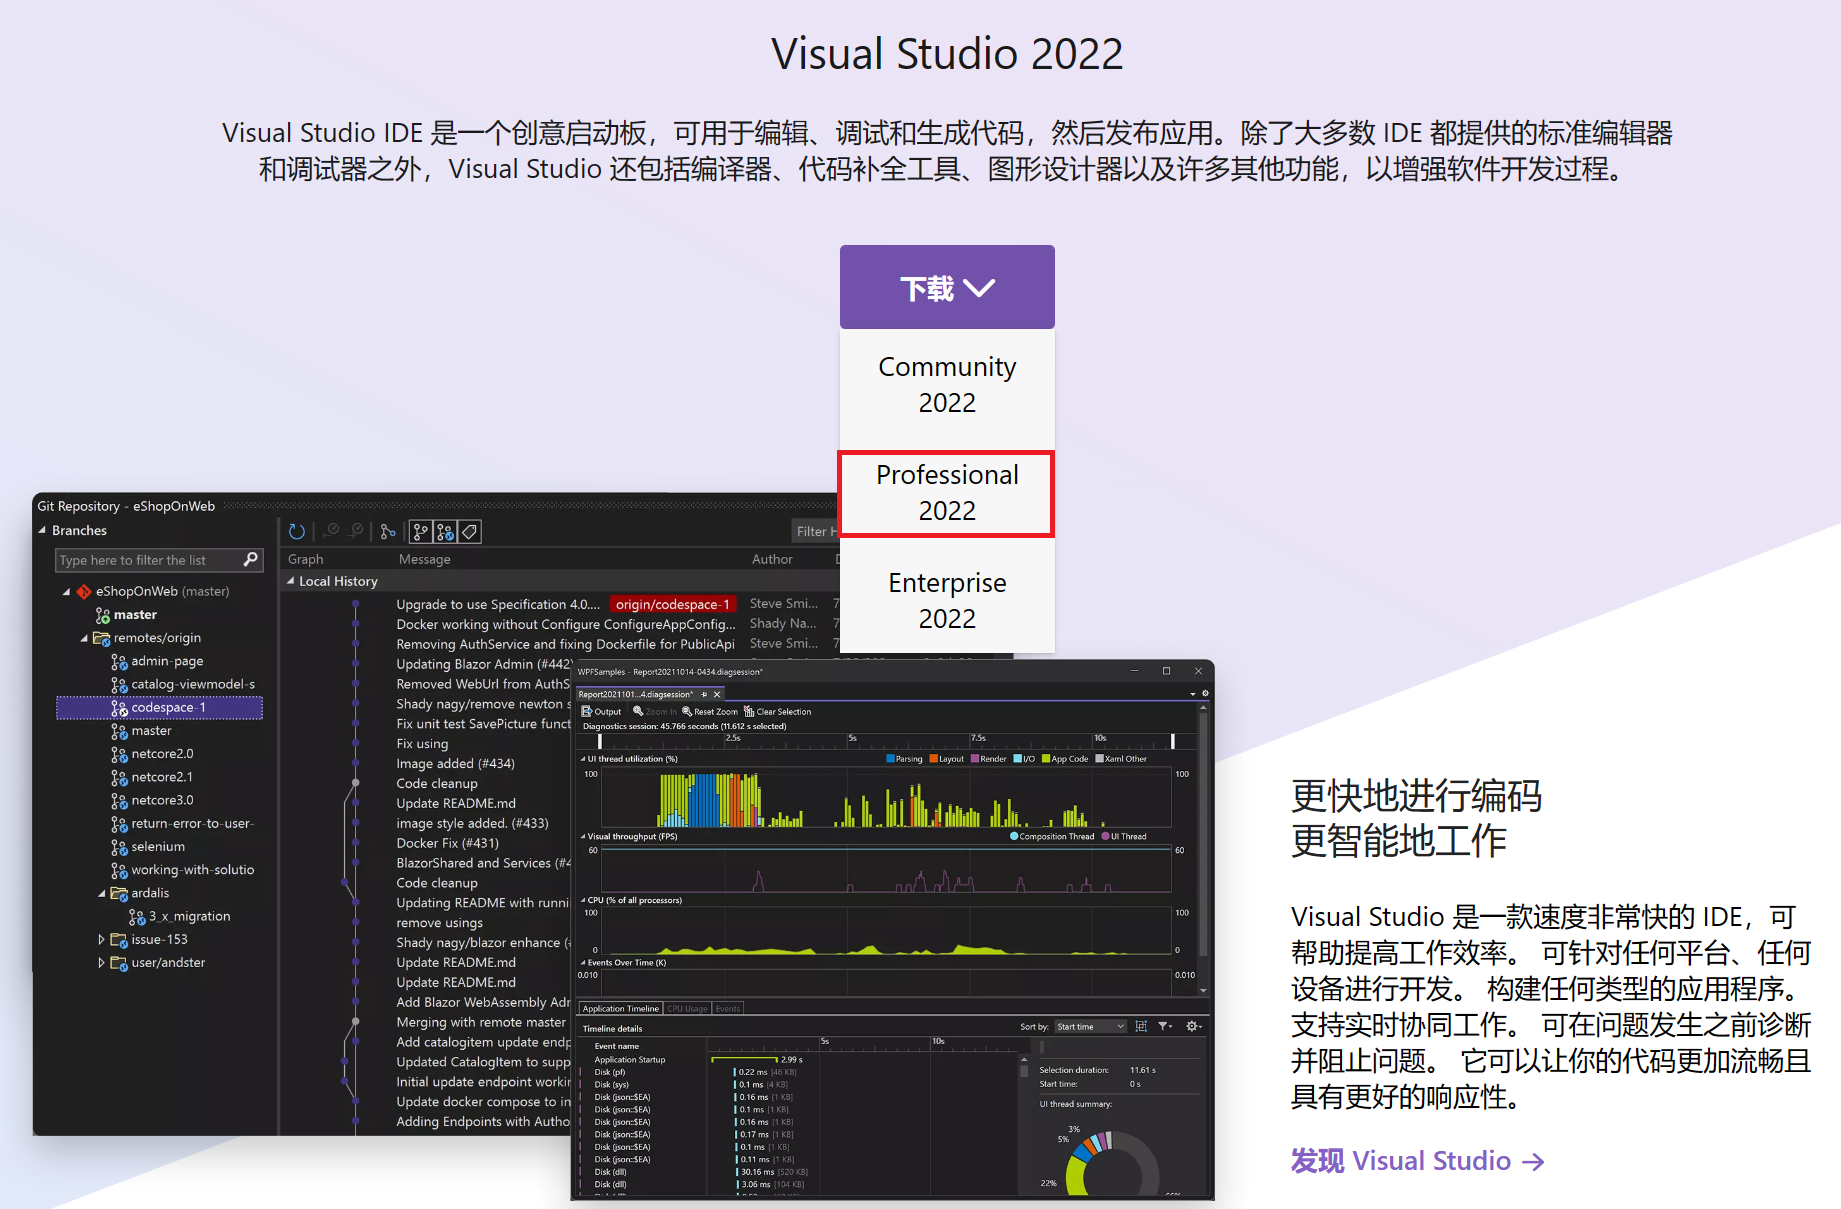Viewport: 1841px width, 1209px height.
Task: Select commit 'Docker working without Configure'
Action: coord(566,624)
